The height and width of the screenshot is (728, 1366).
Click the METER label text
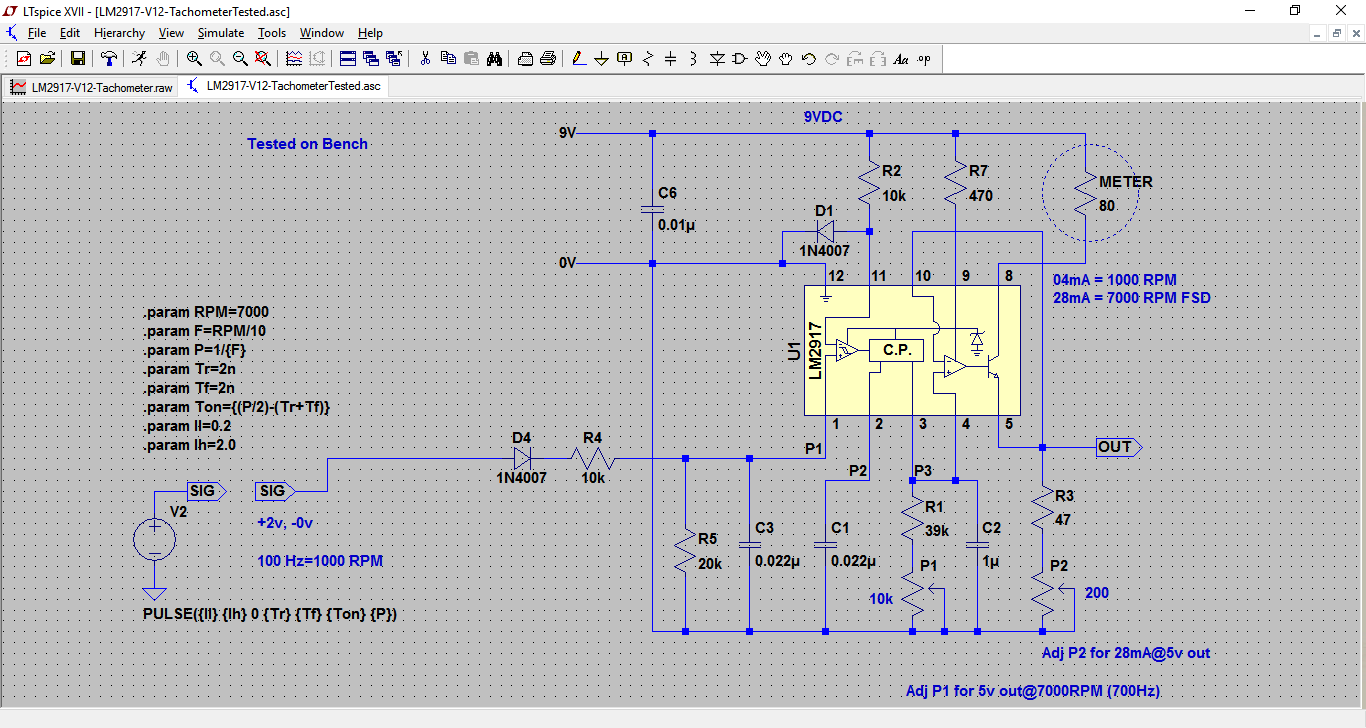click(1126, 182)
